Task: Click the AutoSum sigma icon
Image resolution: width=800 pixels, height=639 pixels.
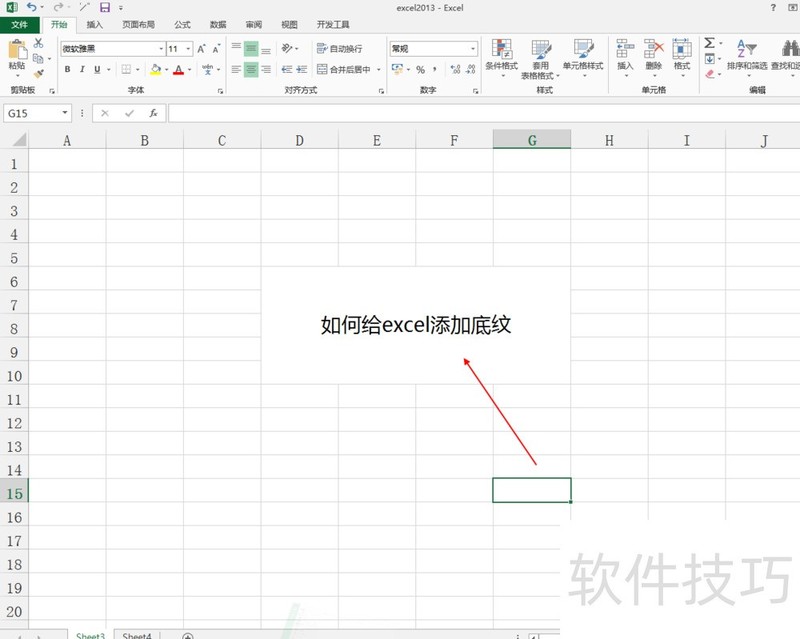Action: tap(710, 43)
